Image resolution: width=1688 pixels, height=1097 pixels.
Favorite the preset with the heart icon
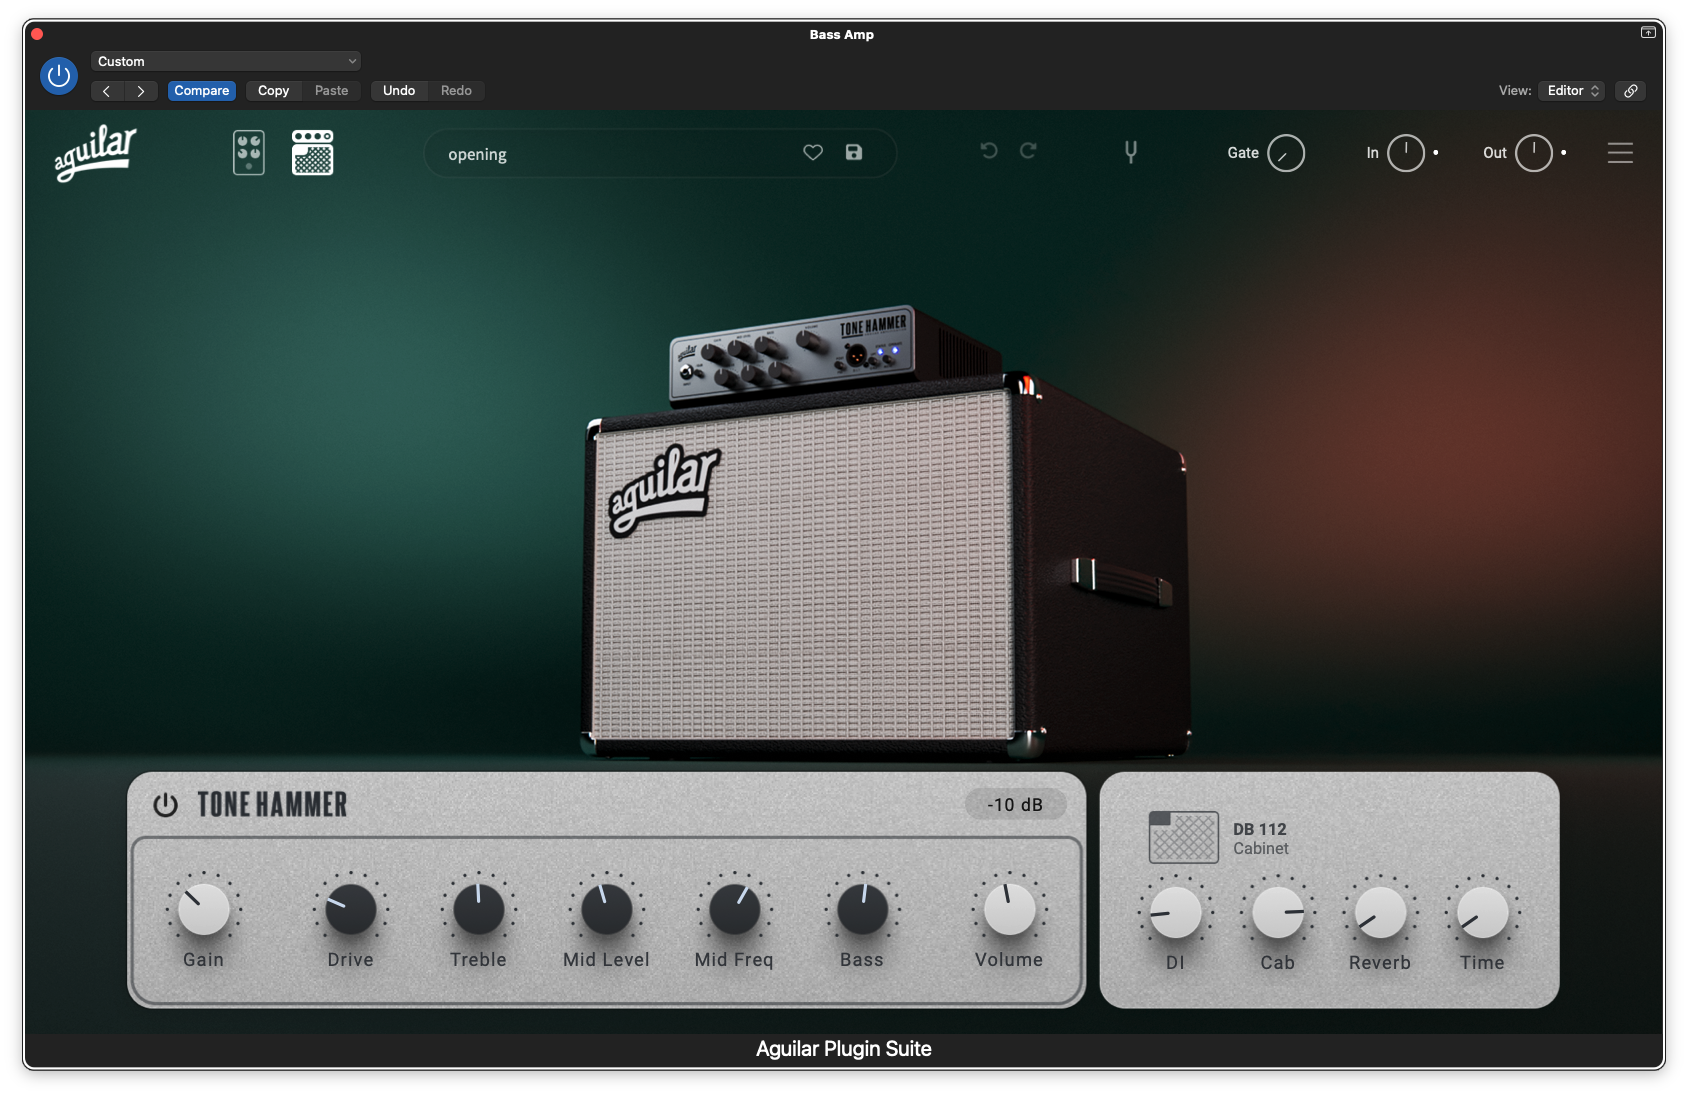(x=813, y=153)
